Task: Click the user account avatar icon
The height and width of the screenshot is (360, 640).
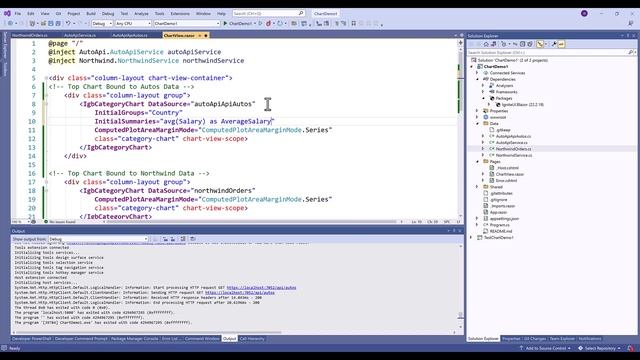Action: pyautogui.click(x=584, y=13)
